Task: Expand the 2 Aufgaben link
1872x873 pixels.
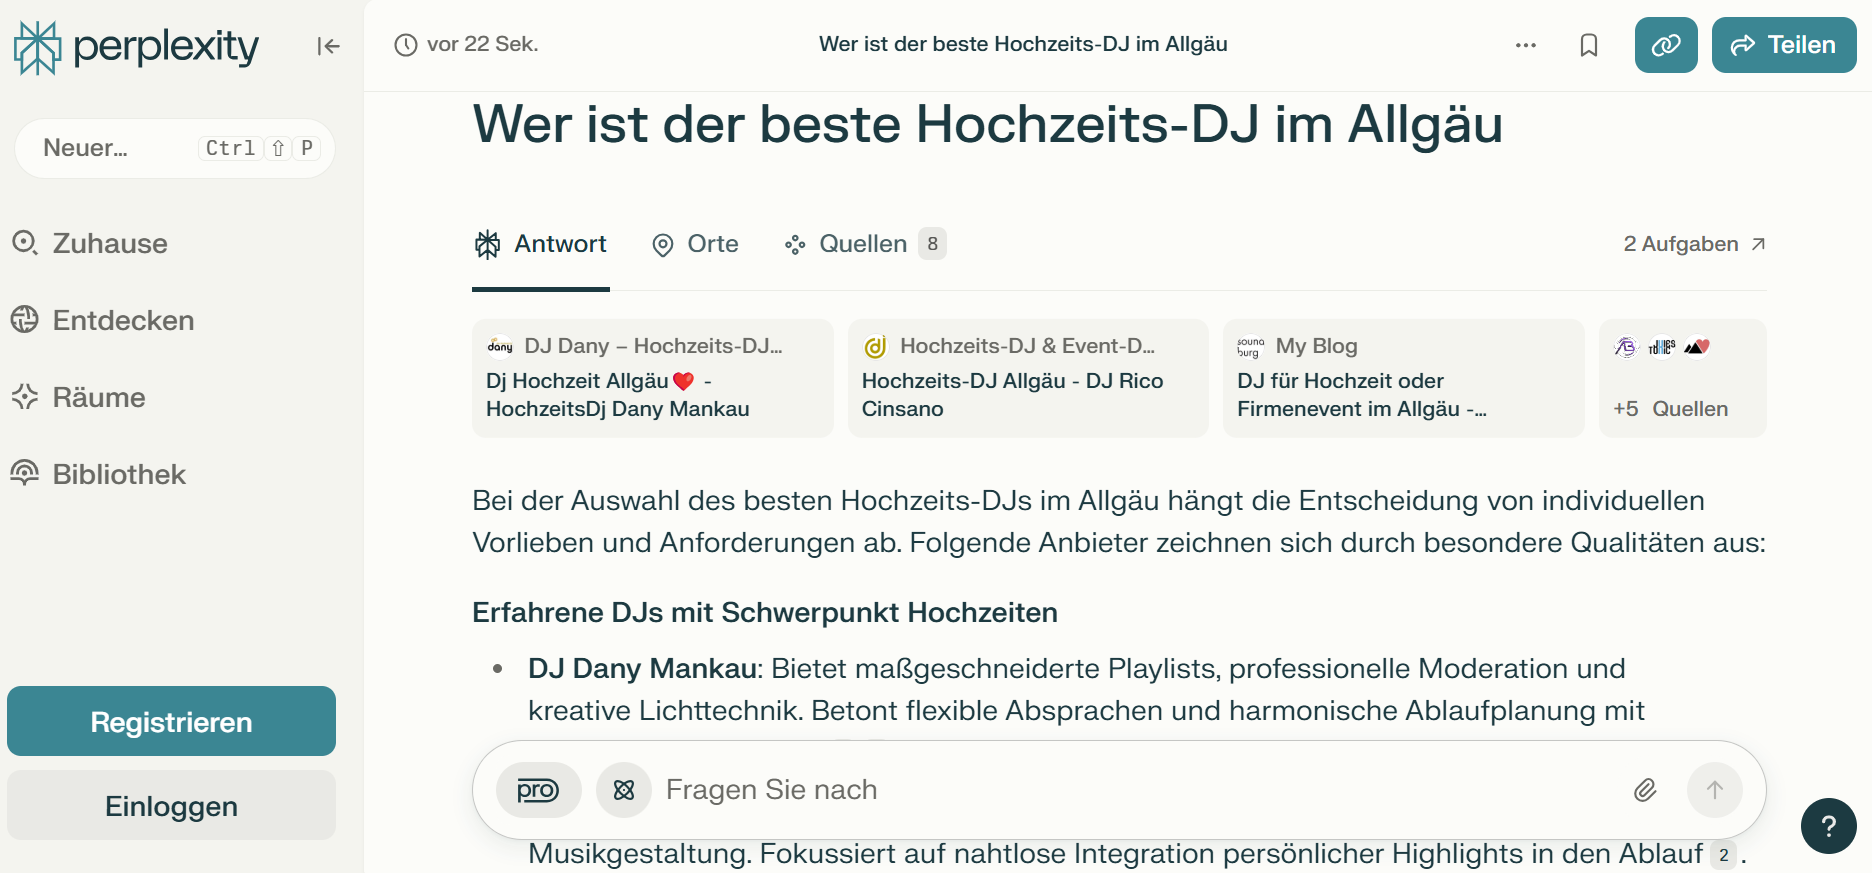Action: coord(1695,244)
